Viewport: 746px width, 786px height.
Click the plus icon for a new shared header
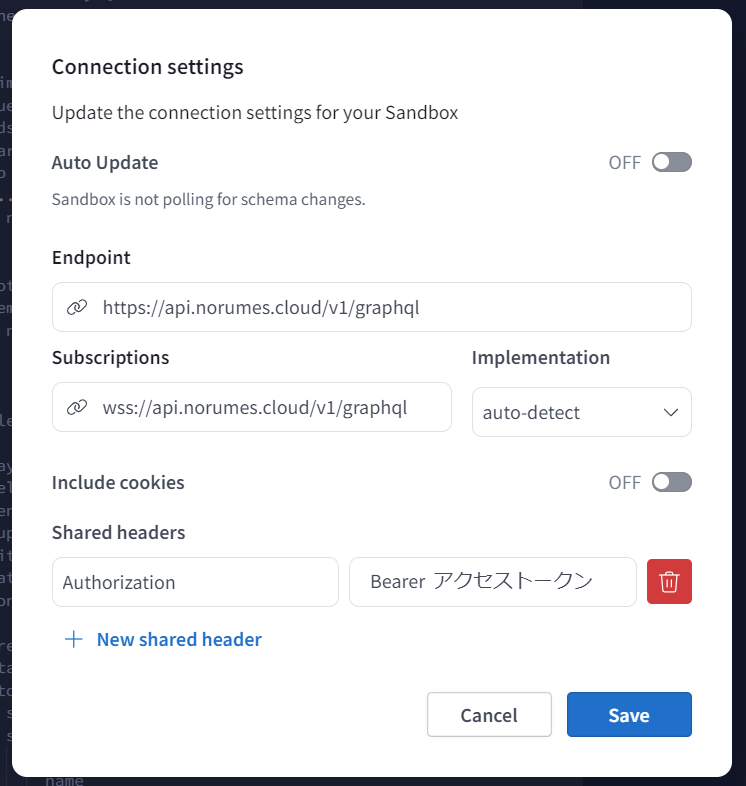coord(73,639)
